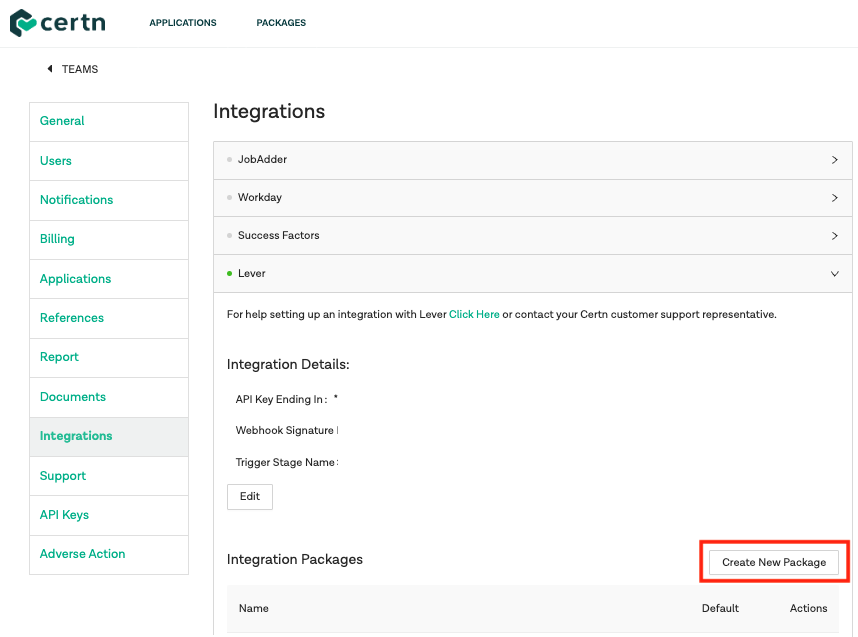This screenshot has height=637, width=858.
Task: Click the Default column header
Action: 720,609
